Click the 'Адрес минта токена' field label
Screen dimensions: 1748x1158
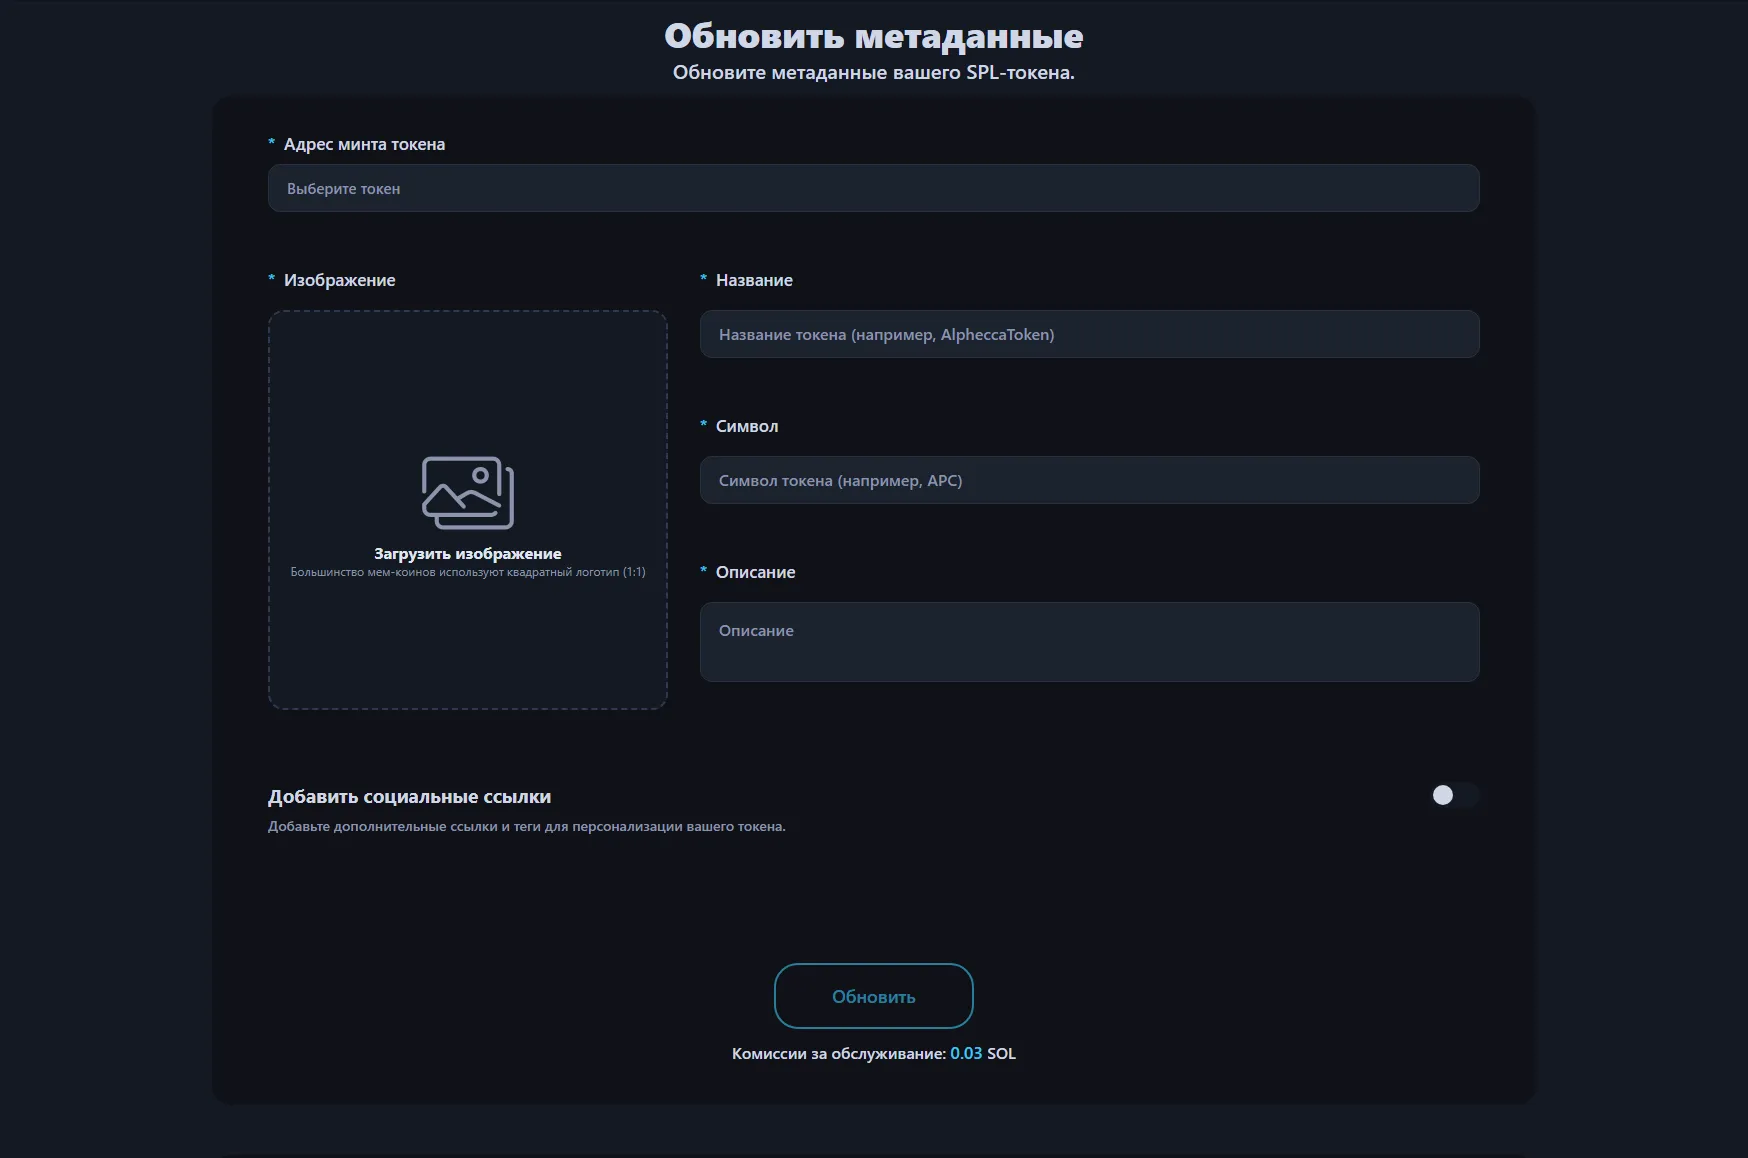coord(364,145)
